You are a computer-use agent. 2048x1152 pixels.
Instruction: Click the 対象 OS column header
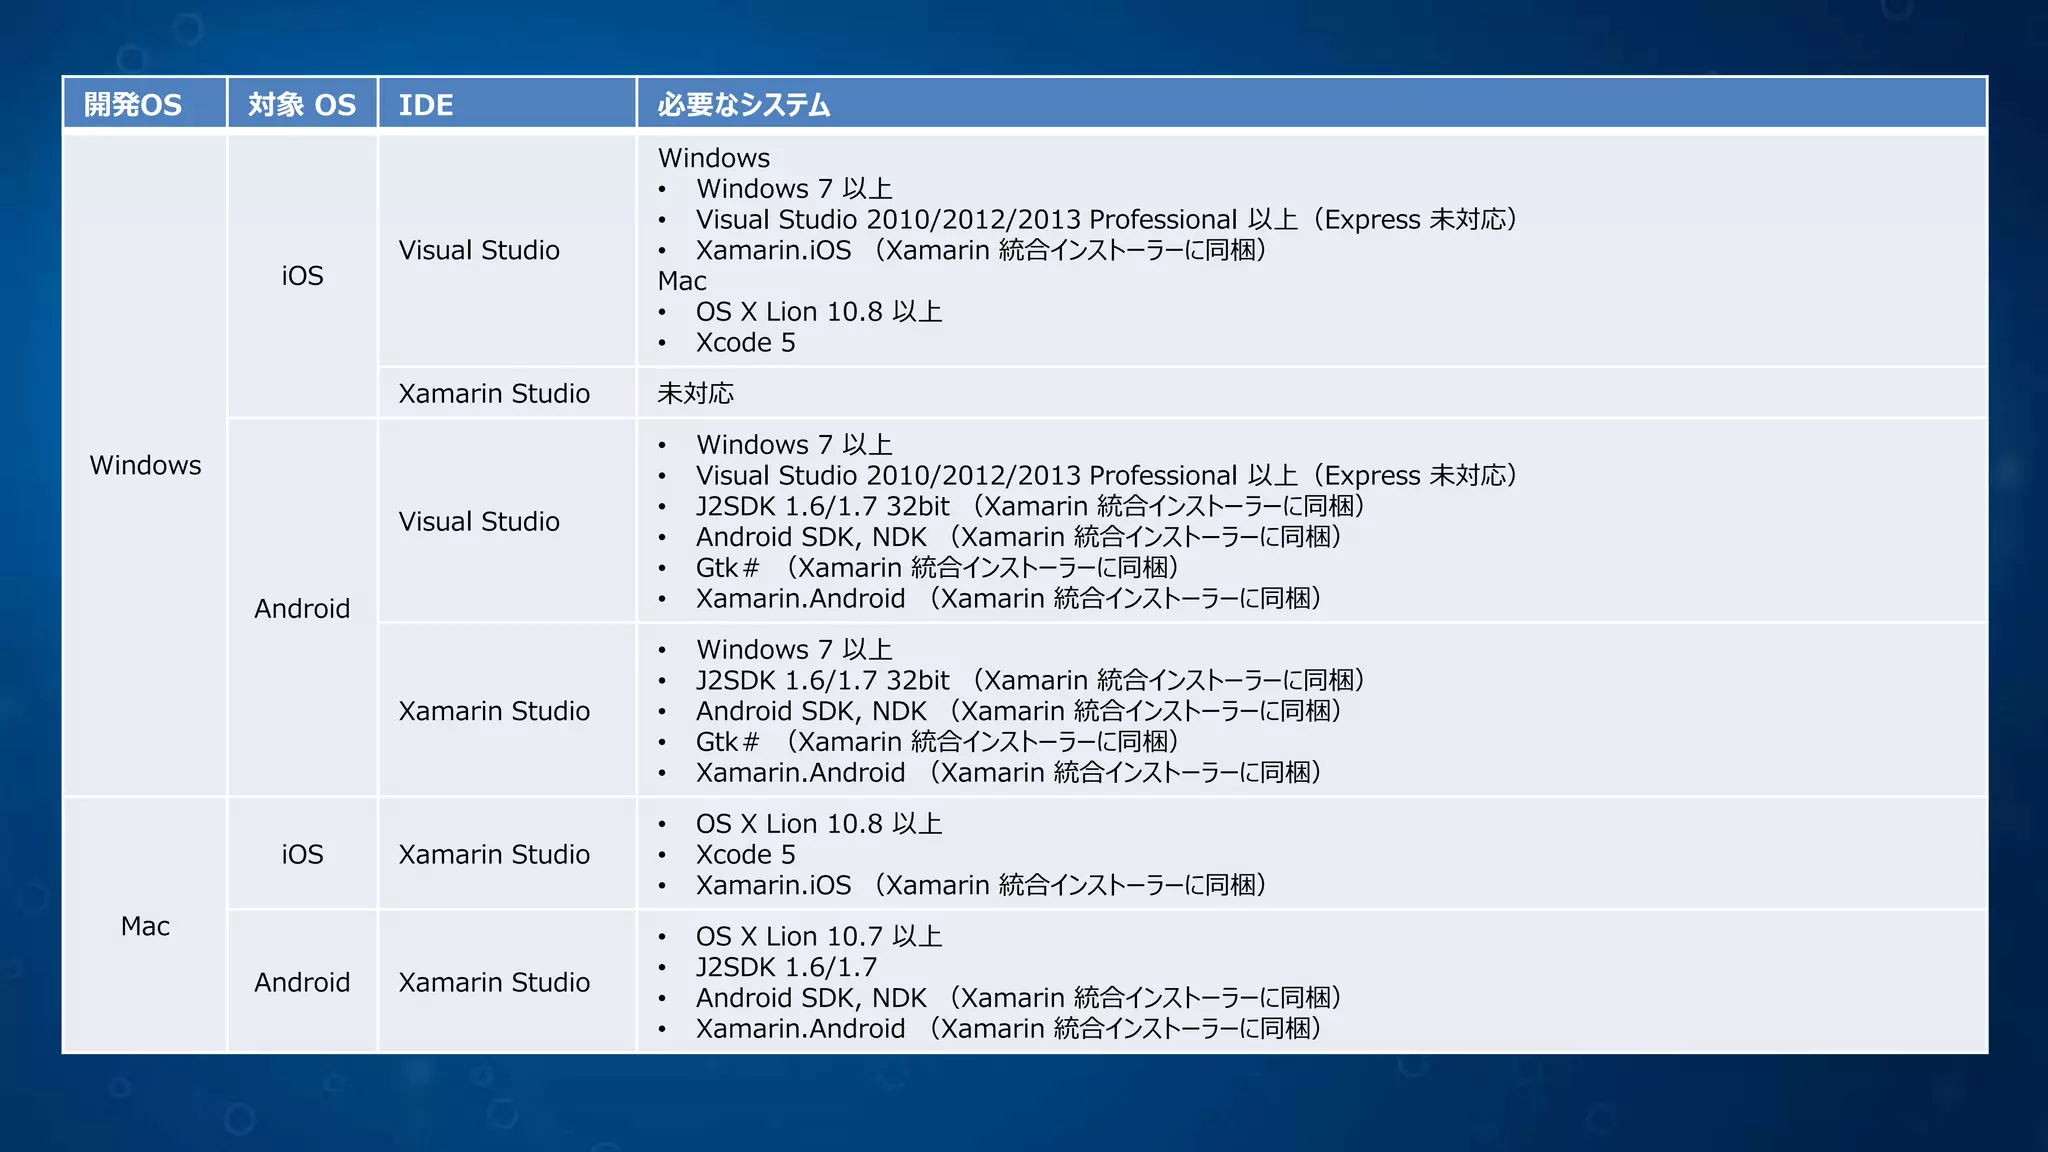coord(302,104)
